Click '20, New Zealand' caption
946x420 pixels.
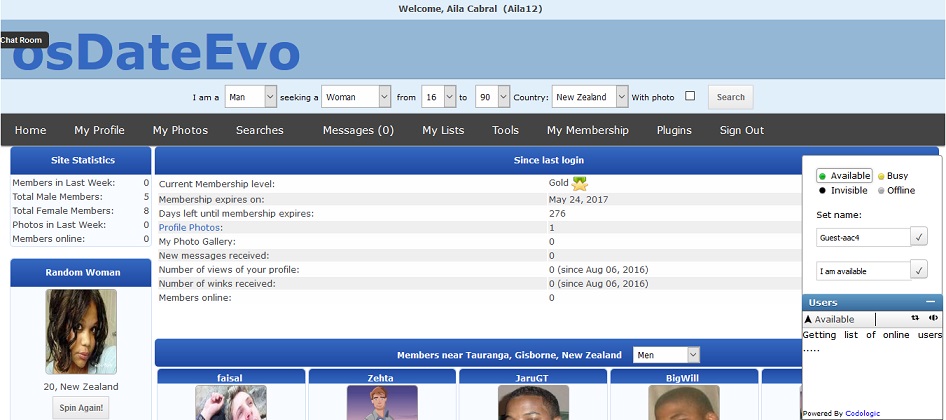pos(81,387)
